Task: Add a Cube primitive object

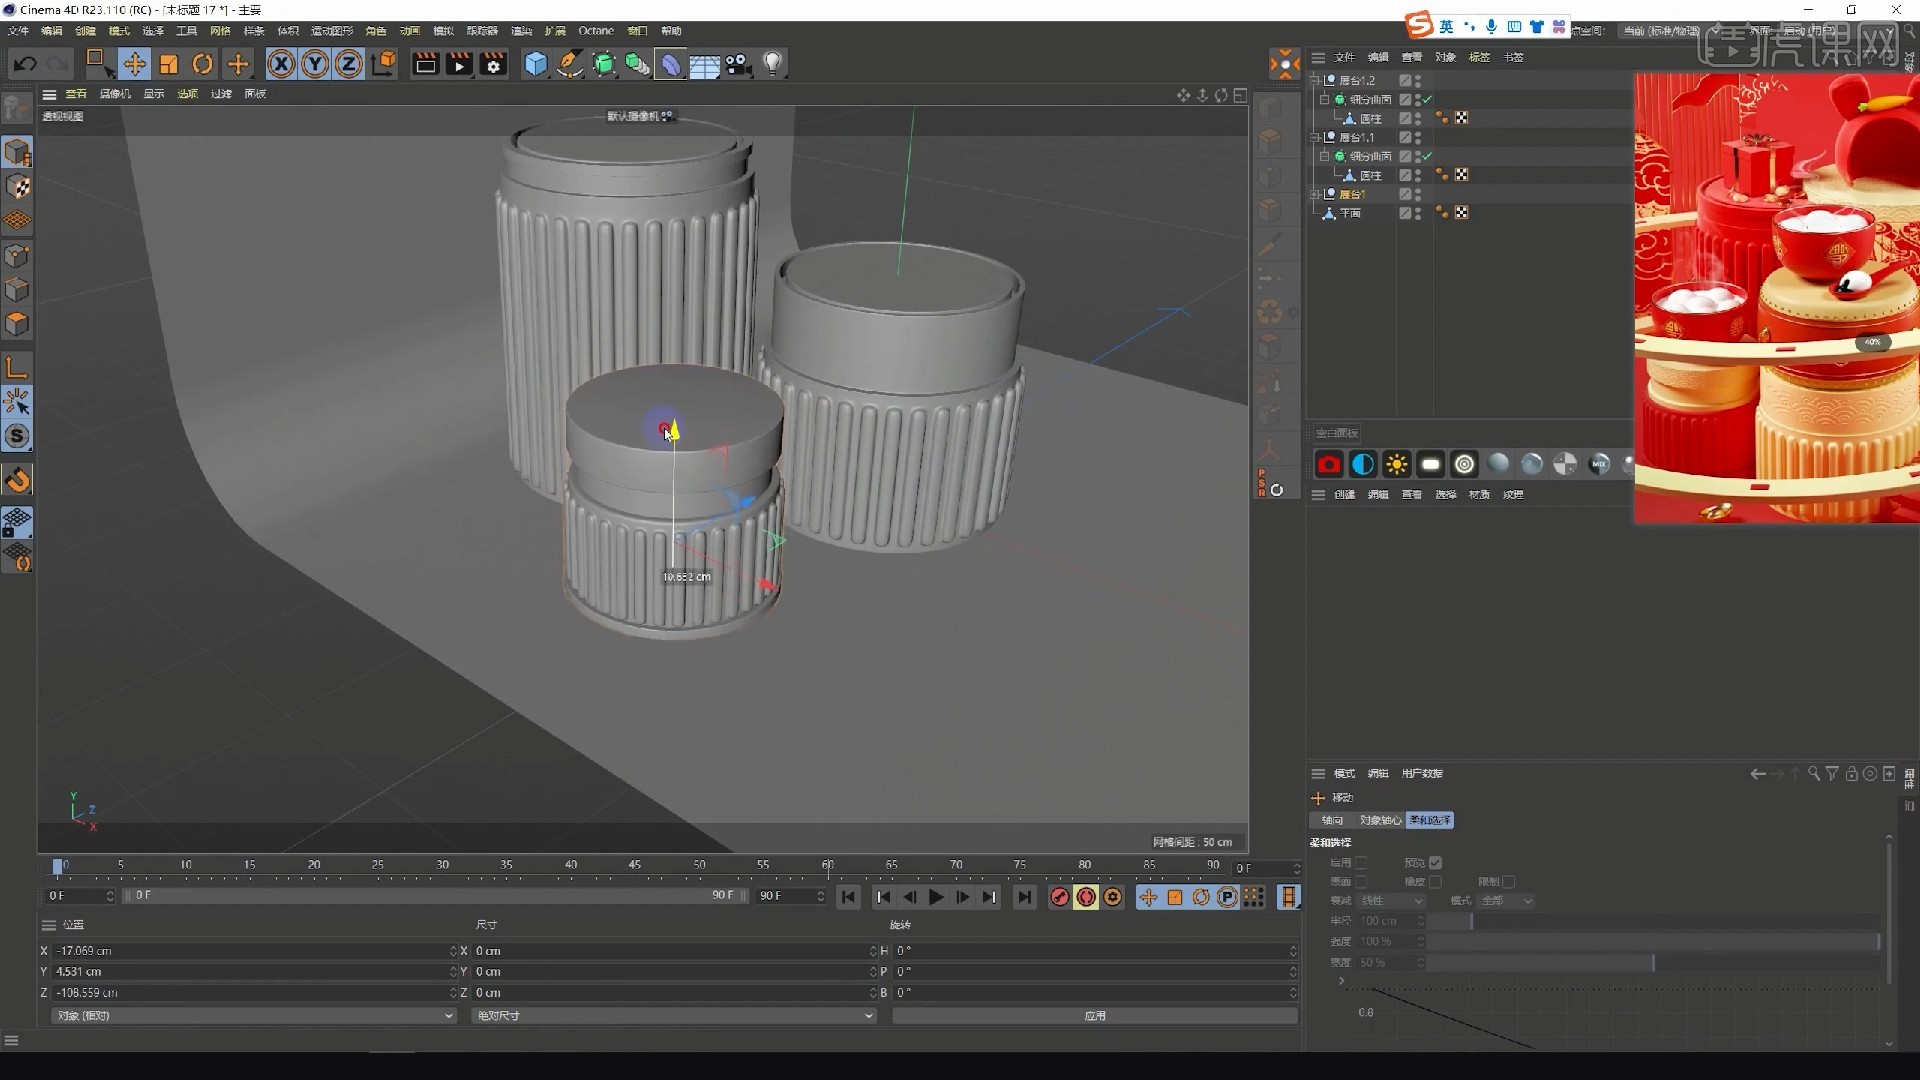Action: 537,64
